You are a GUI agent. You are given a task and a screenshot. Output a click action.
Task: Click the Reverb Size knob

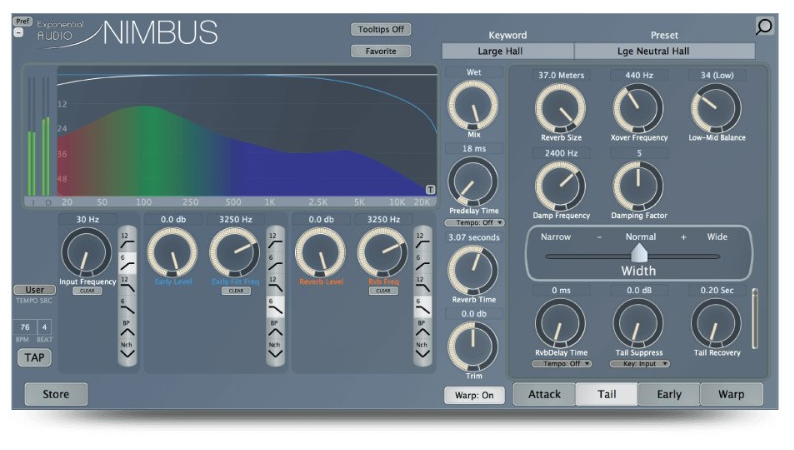click(x=560, y=107)
